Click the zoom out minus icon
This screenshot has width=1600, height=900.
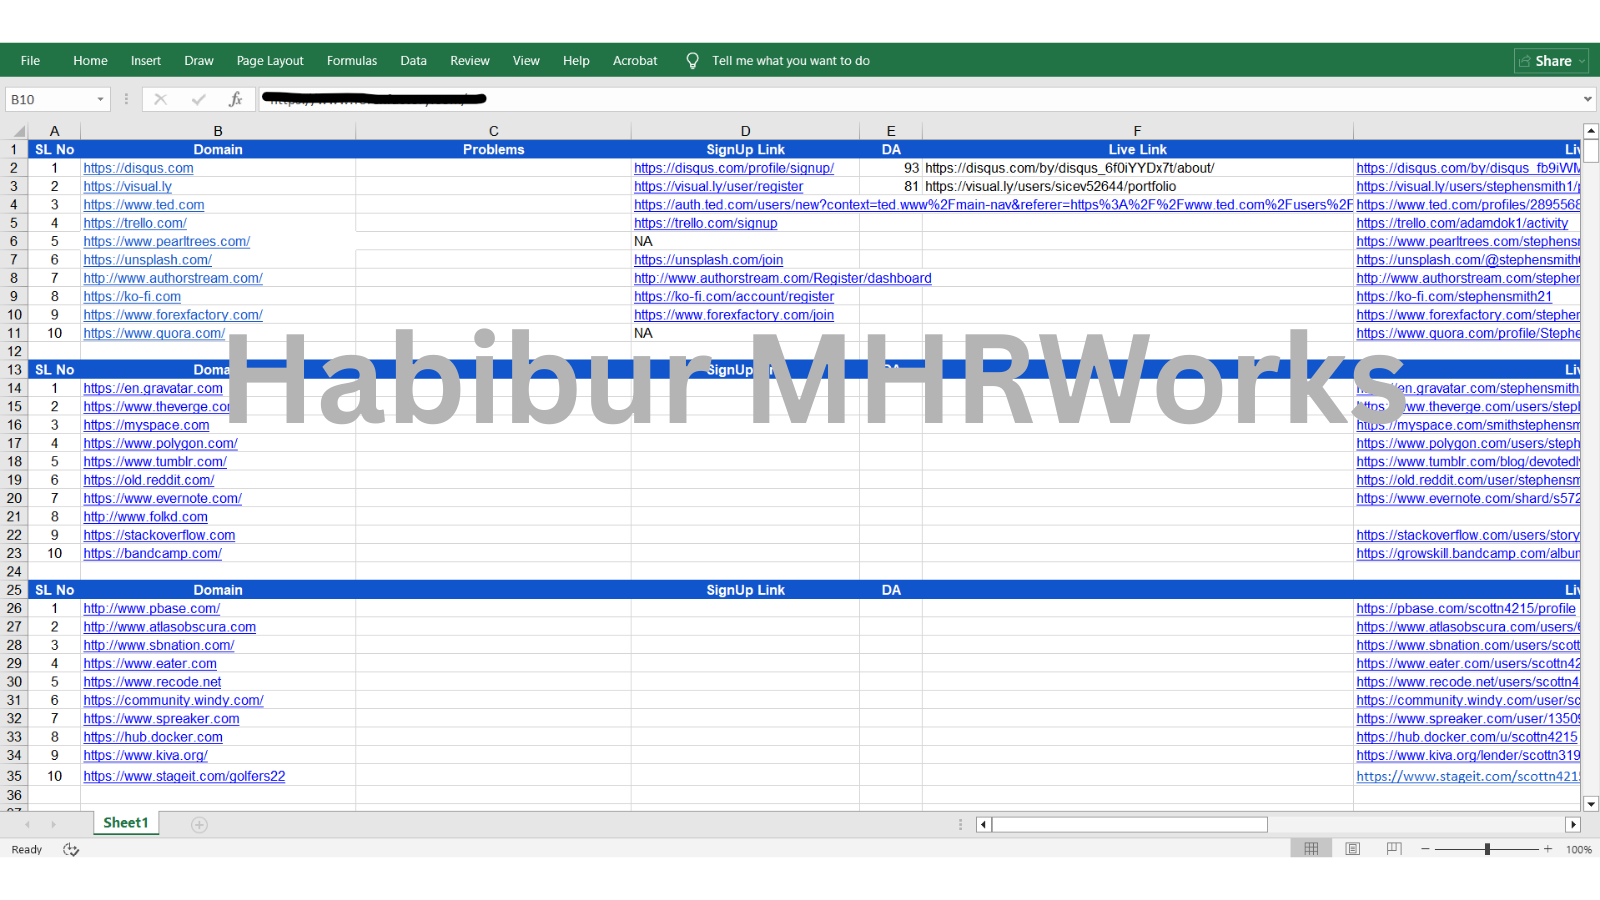[1425, 849]
